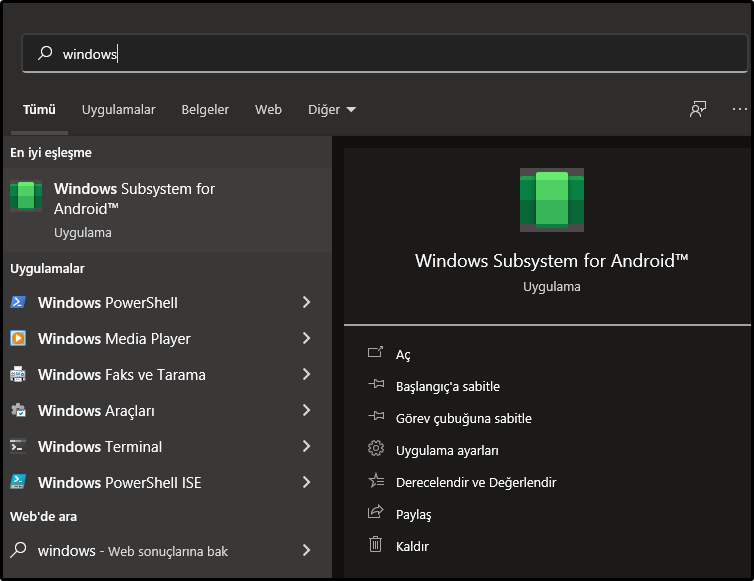This screenshot has height=581, width=754.
Task: Click the Windows Terminal icon
Action: [18, 447]
